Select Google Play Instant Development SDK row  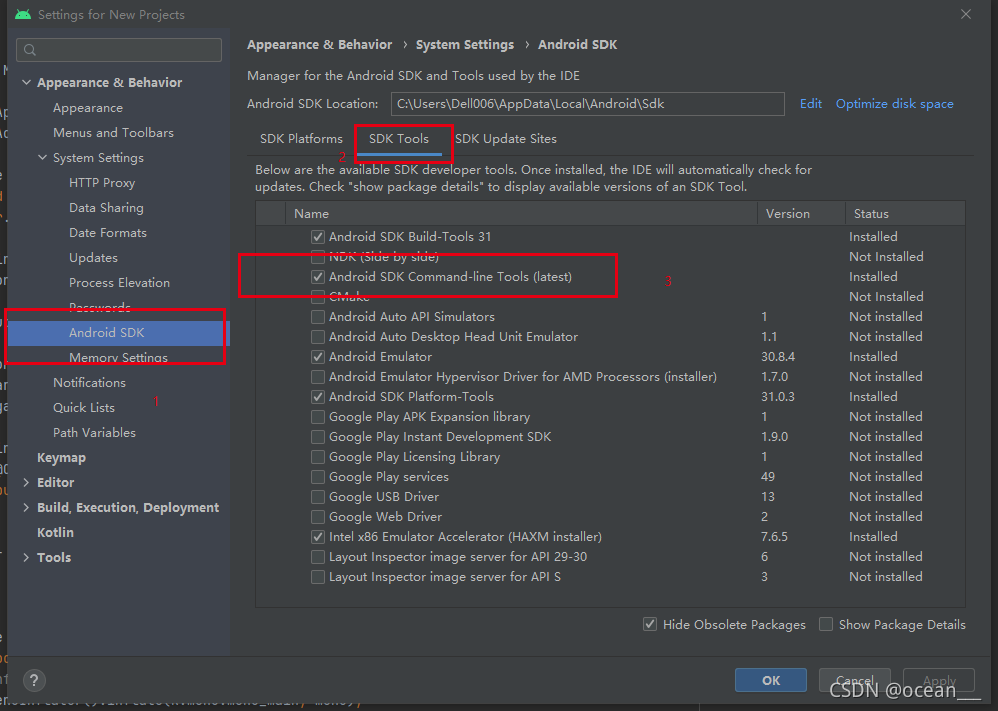610,437
